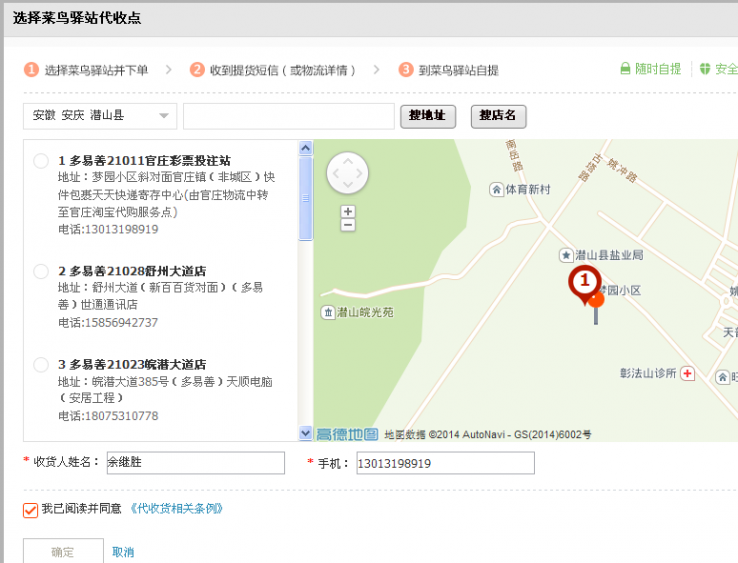Open the 《代收货相关条例》 link
The width and height of the screenshot is (738, 563).
[176, 509]
